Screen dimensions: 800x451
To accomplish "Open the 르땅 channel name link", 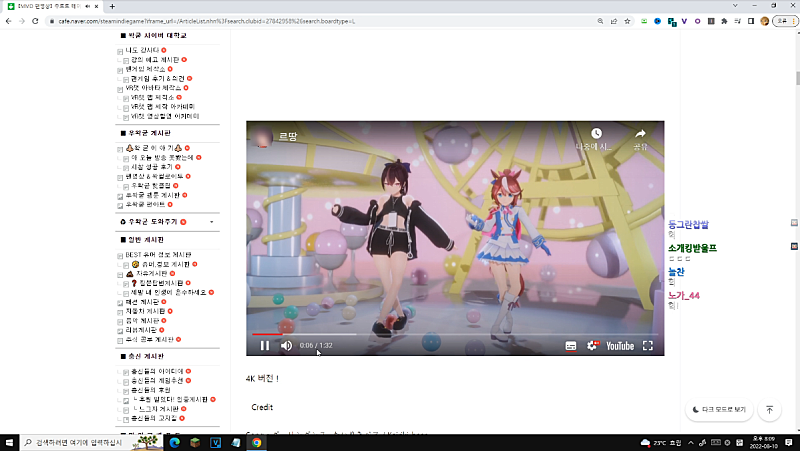I will [288, 137].
